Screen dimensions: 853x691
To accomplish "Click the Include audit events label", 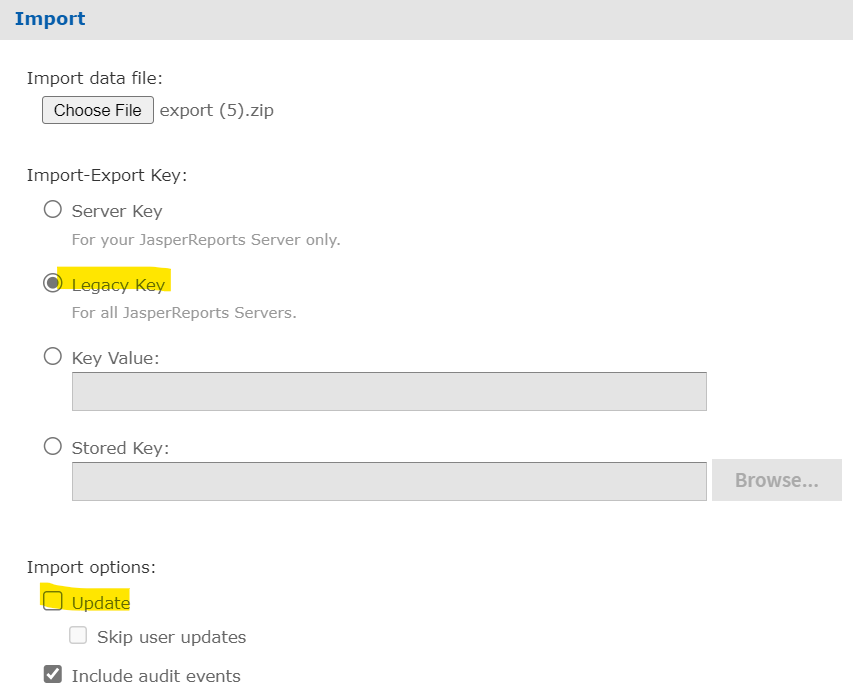I will [155, 675].
